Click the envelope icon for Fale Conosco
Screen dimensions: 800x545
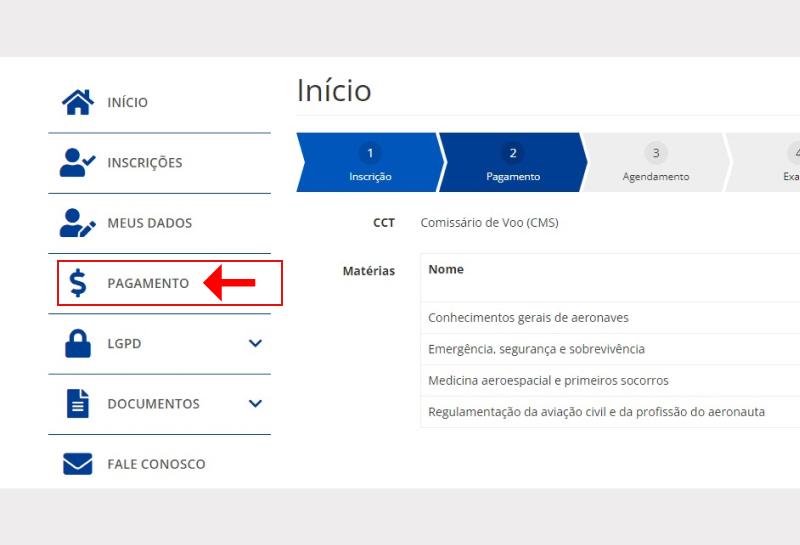78,464
